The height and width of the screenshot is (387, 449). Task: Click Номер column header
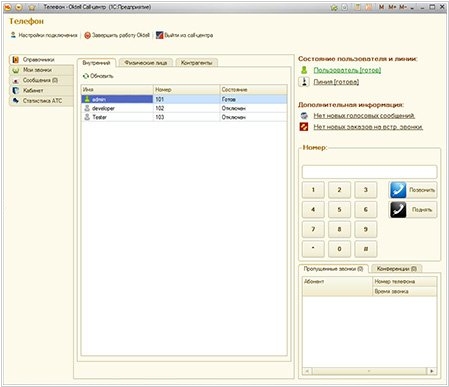click(x=186, y=90)
